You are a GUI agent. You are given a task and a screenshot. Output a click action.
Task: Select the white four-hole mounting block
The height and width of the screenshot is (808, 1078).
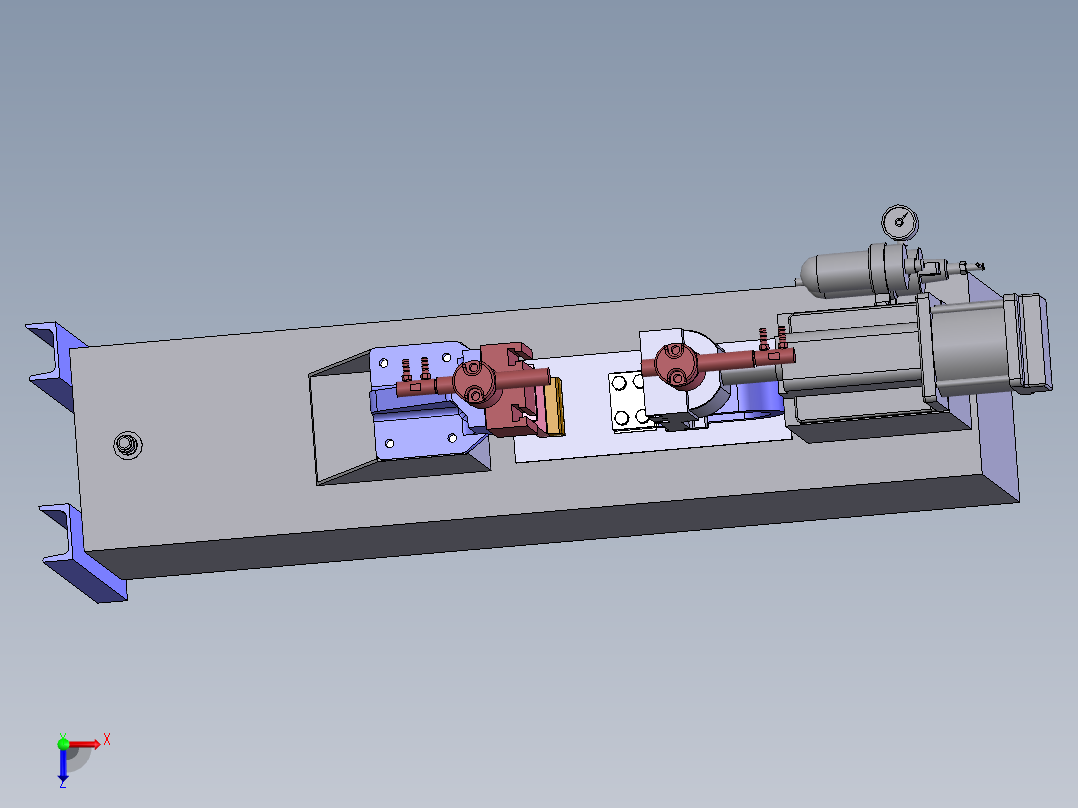[629, 402]
